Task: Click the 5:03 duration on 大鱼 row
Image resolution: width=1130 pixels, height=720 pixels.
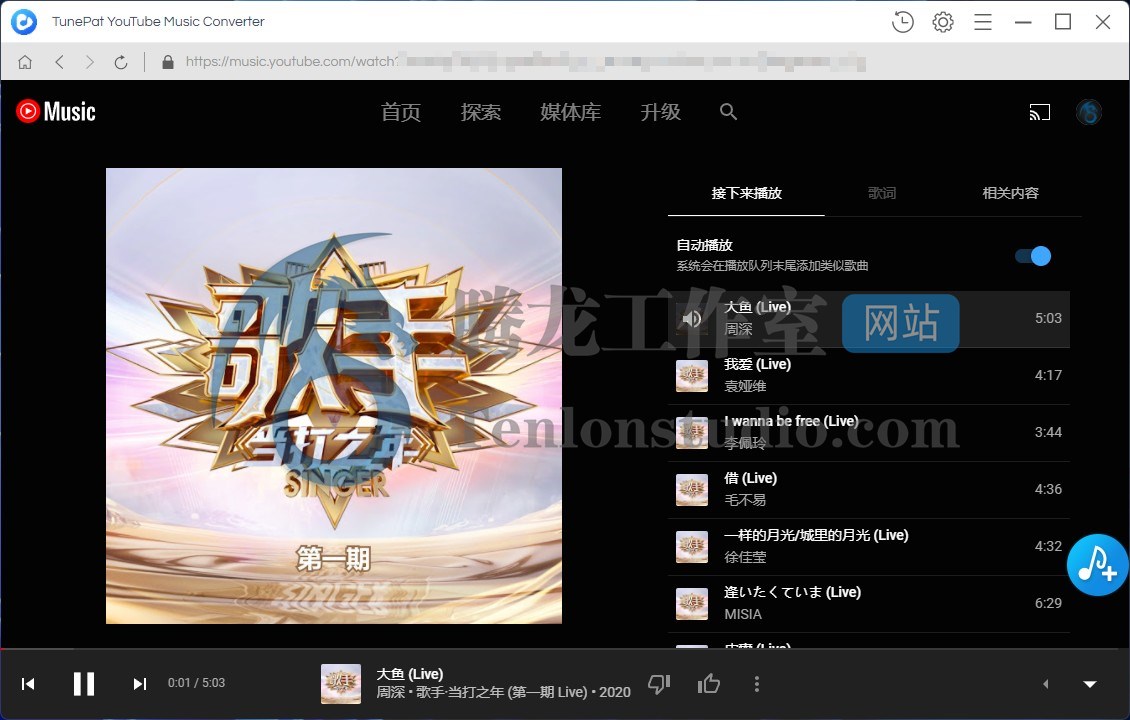Action: [1048, 319]
